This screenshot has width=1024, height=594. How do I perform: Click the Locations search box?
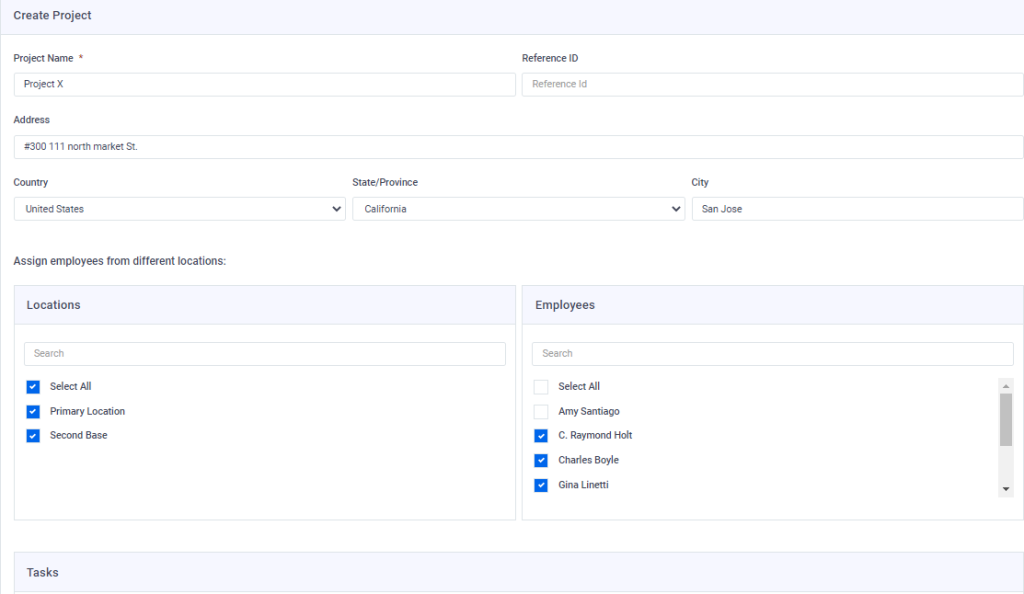(x=264, y=353)
